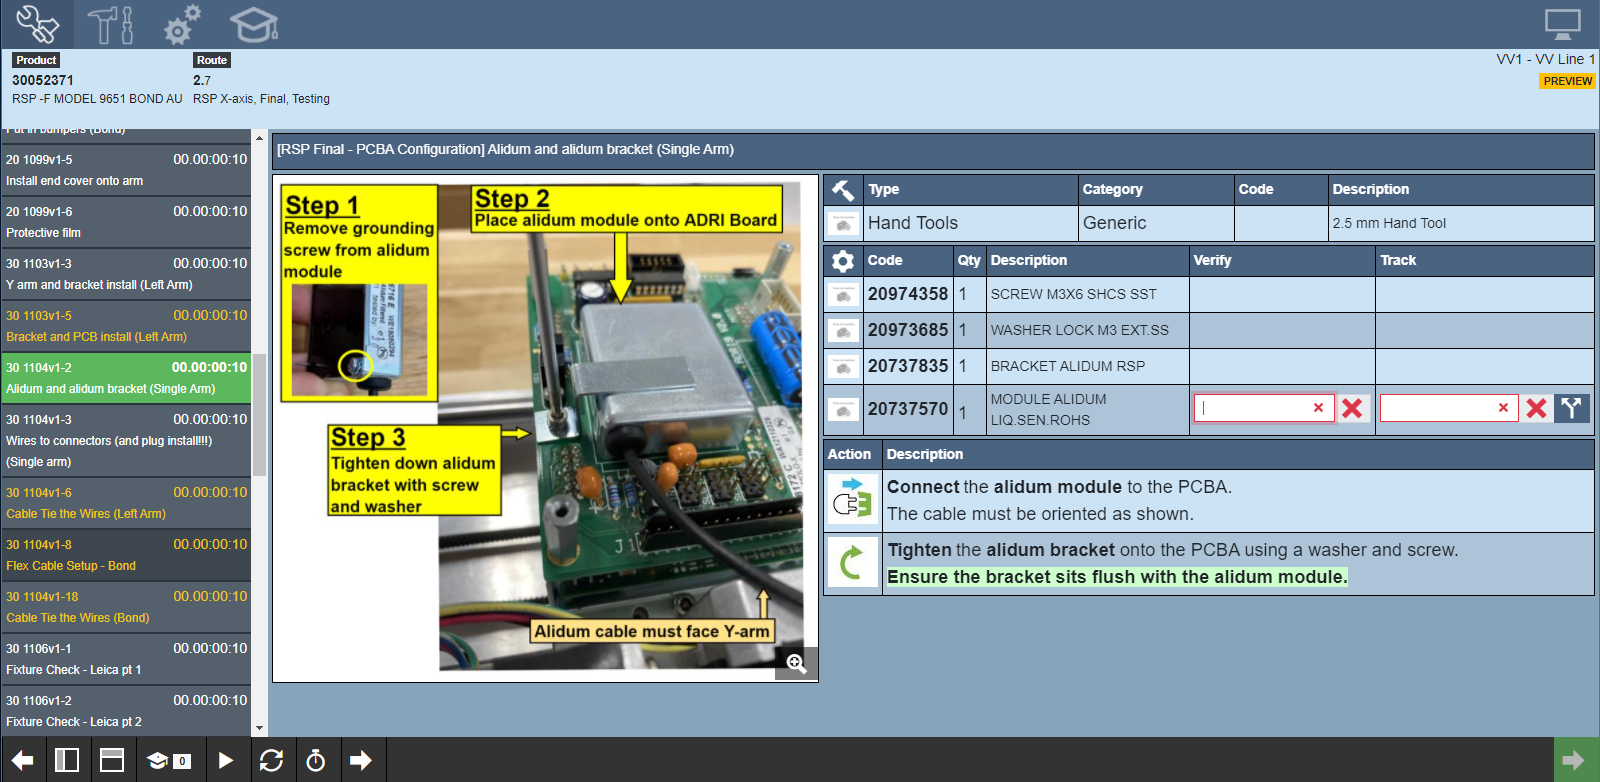This screenshot has height=782, width=1600.
Task: Select step 'Protective film'
Action: pos(126,222)
